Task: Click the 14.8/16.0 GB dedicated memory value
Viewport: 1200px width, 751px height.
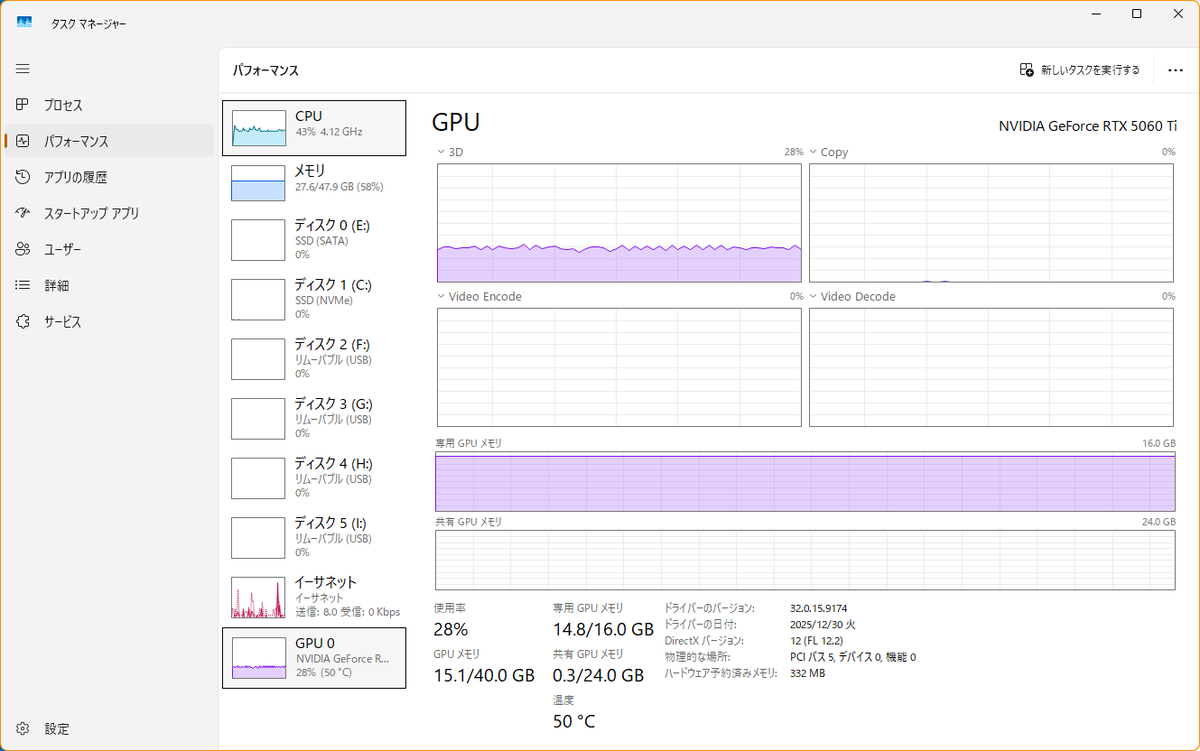Action: [603, 629]
